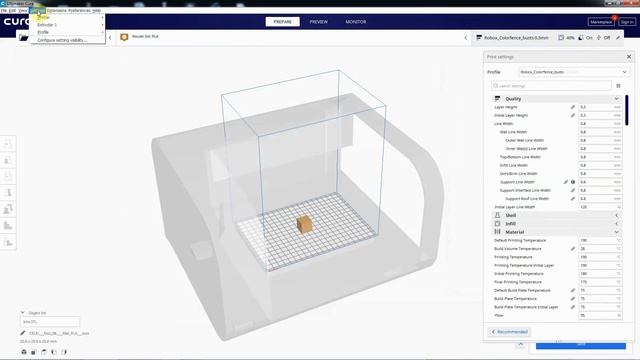The image size is (640, 360).
Task: Click the chevron left of profile summary
Action: [466, 38]
